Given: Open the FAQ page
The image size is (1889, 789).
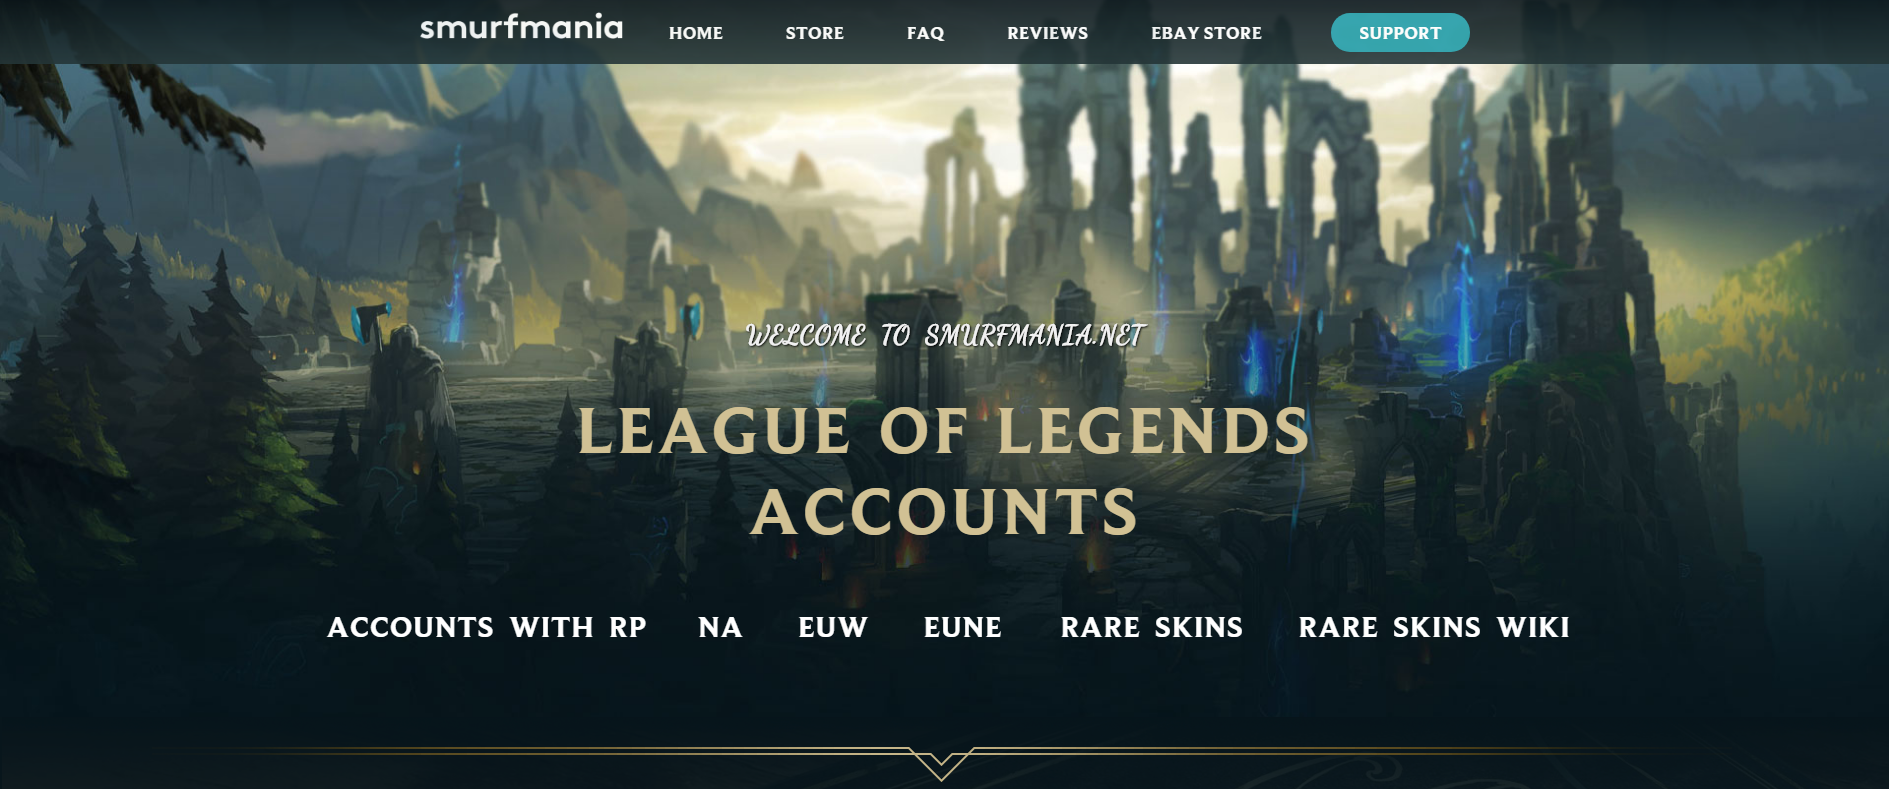Looking at the screenshot, I should [925, 33].
